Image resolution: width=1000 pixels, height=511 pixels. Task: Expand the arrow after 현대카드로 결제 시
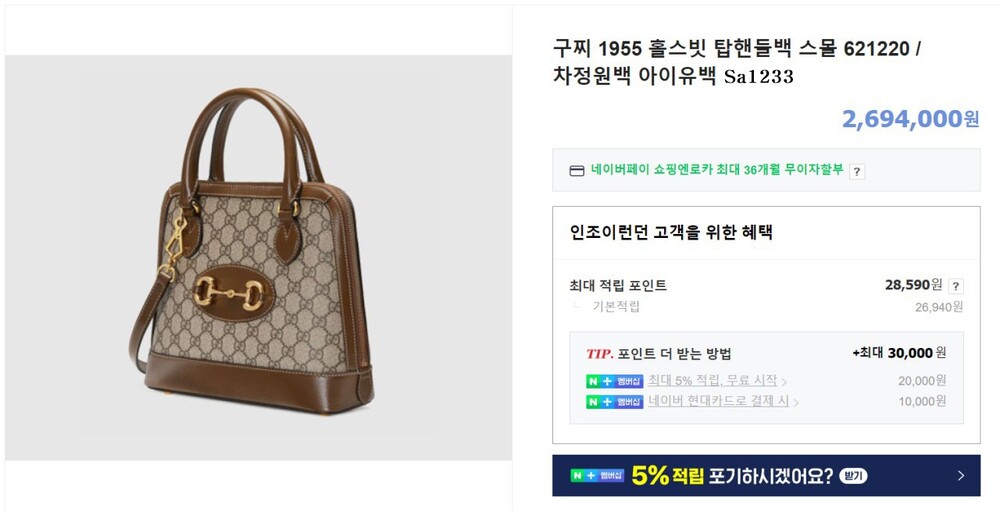click(x=796, y=403)
